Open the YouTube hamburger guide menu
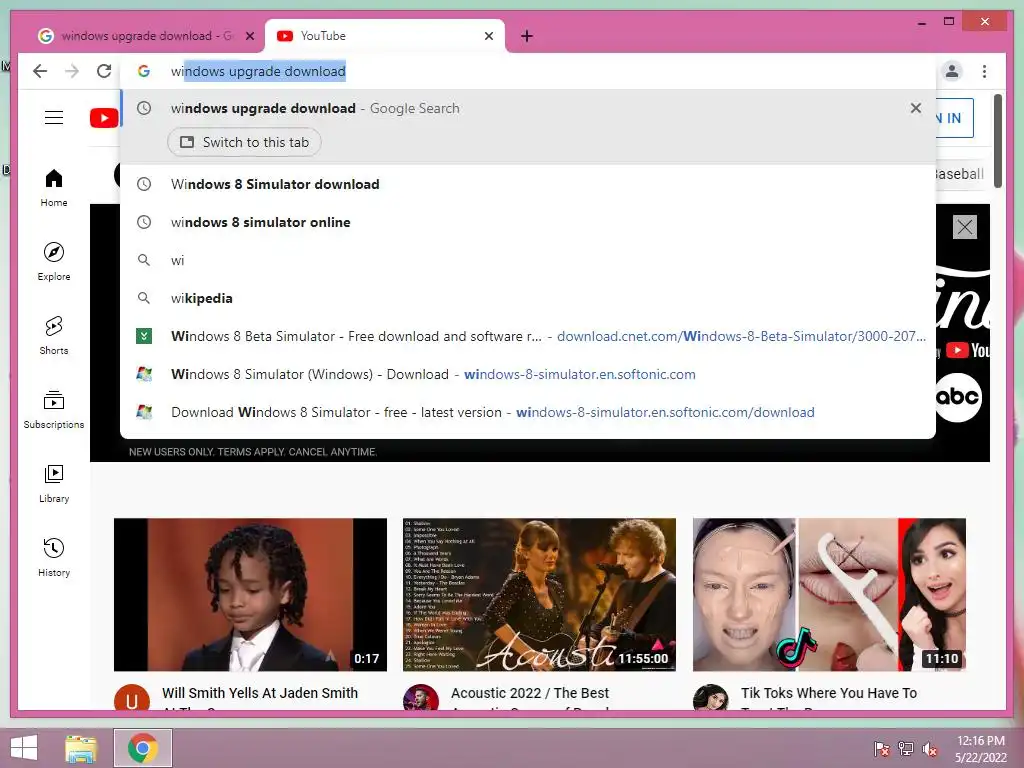 (54, 118)
